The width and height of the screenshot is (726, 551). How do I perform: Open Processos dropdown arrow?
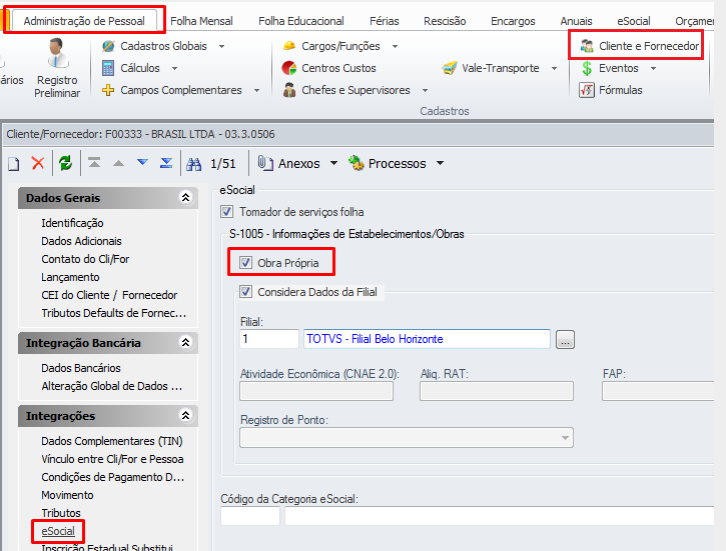[440, 163]
